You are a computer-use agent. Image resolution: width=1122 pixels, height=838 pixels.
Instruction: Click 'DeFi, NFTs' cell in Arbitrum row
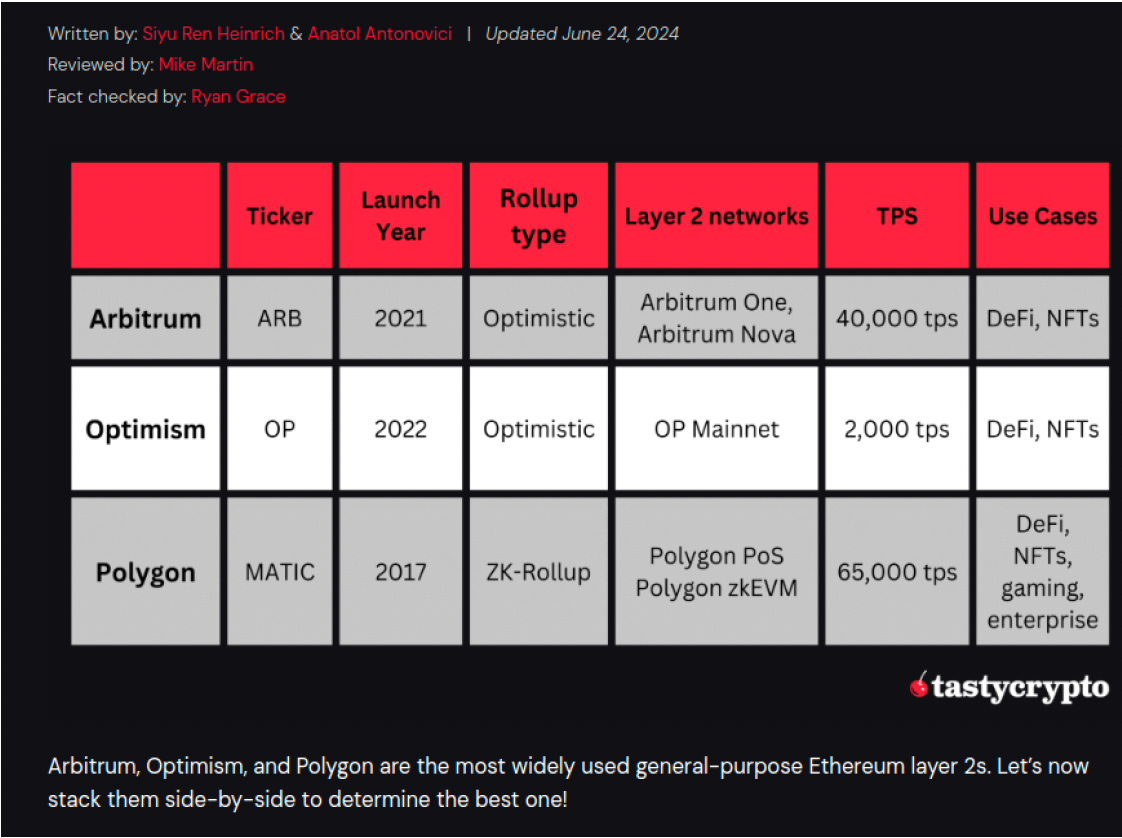pos(1043,318)
